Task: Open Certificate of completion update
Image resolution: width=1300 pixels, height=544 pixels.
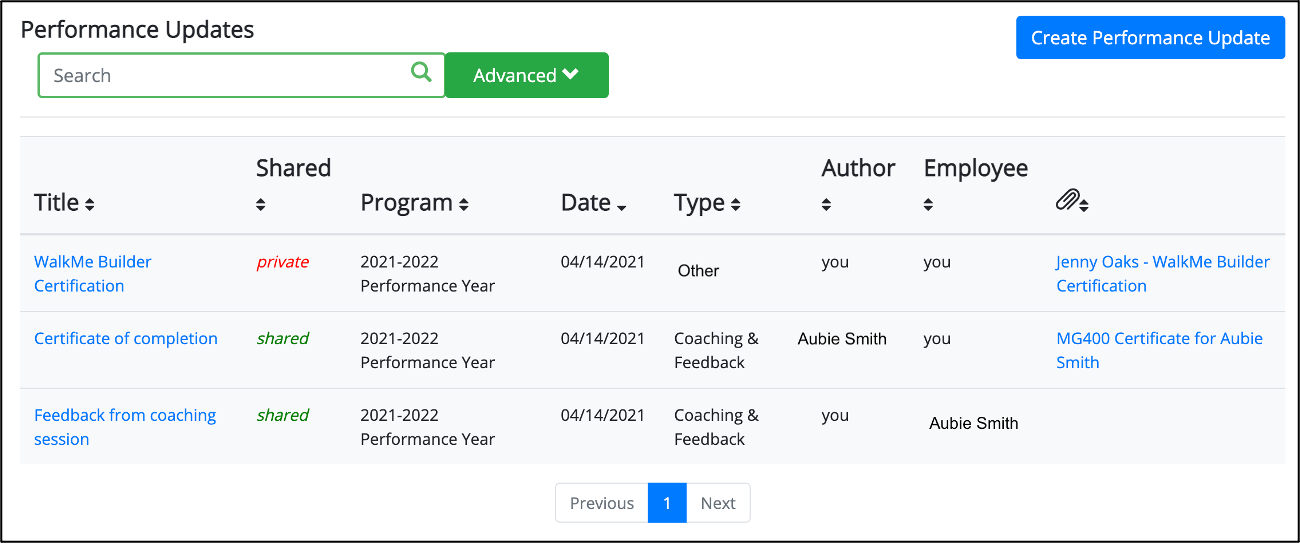Action: [x=126, y=338]
